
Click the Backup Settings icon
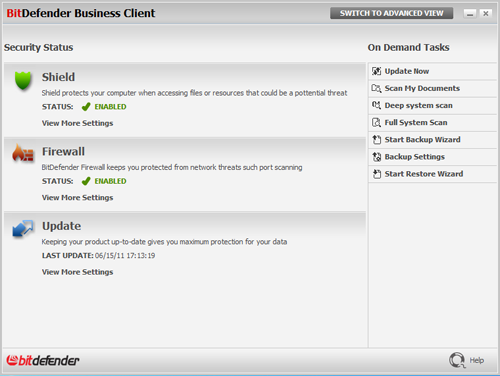(376, 157)
